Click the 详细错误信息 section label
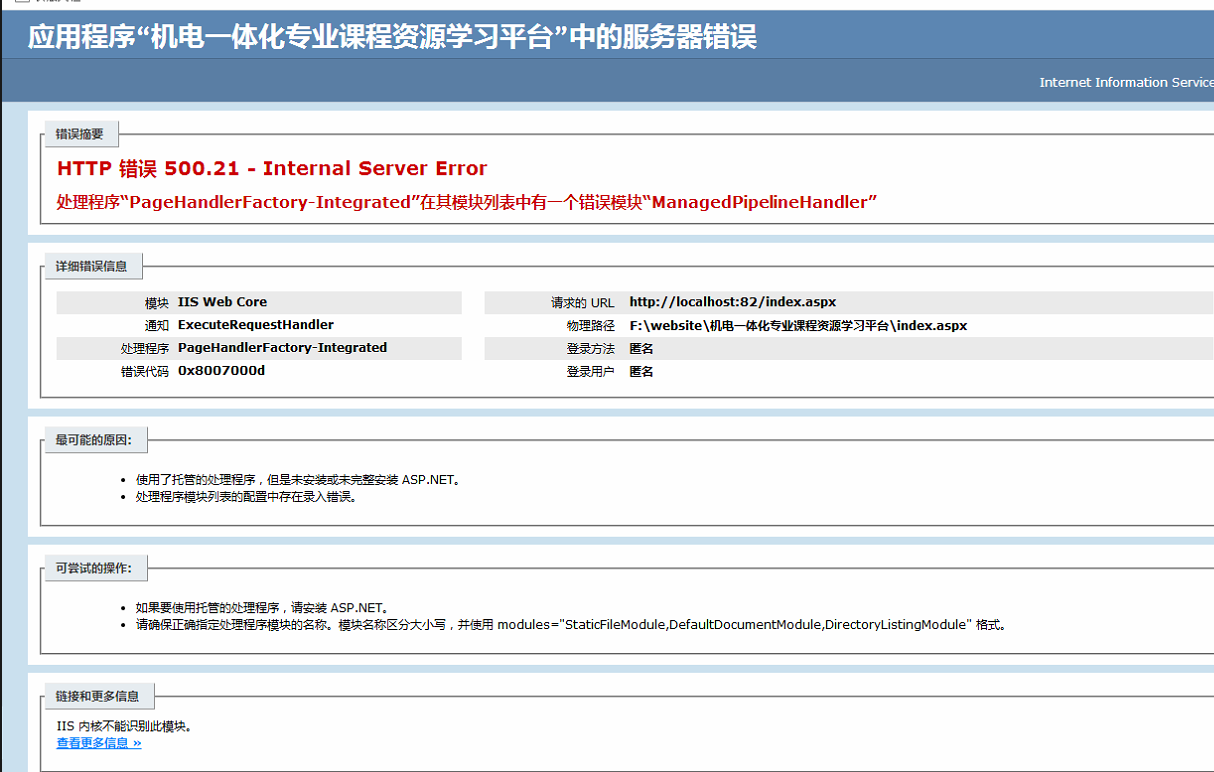This screenshot has width=1214, height=772. [x=91, y=266]
